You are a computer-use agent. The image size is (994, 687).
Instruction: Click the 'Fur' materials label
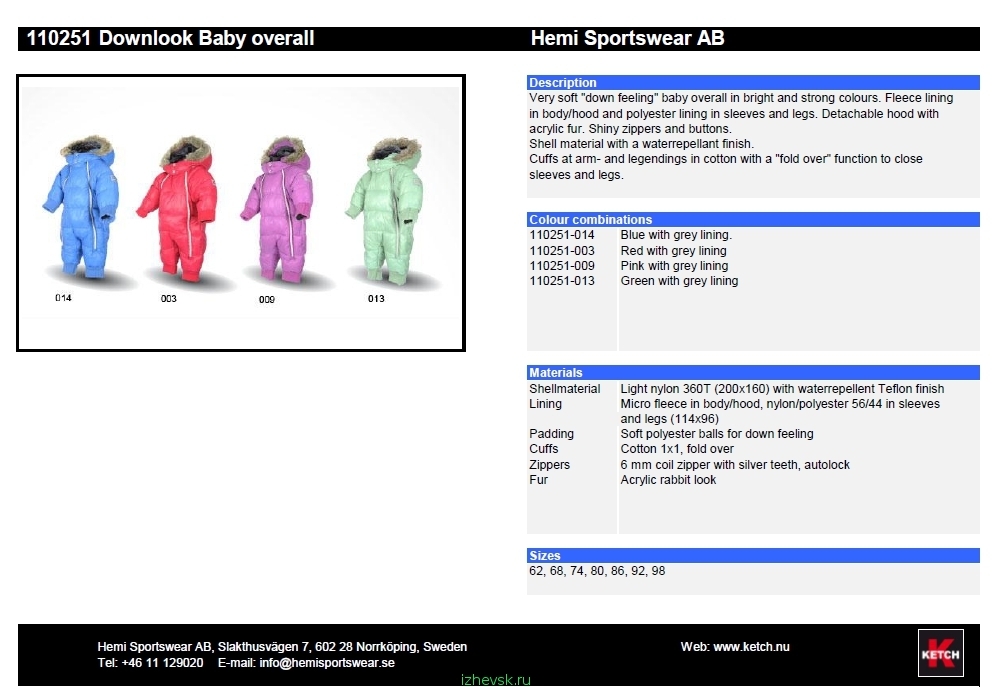tap(538, 480)
